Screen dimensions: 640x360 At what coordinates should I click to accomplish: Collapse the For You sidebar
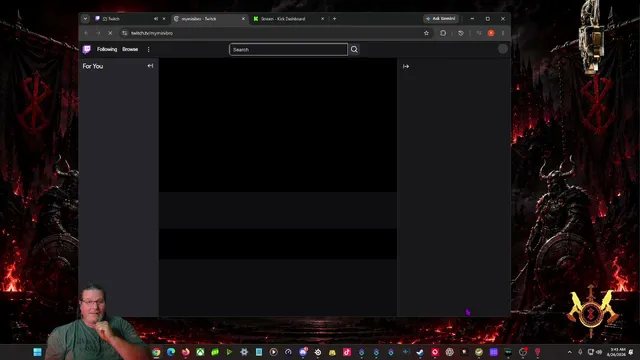150,66
